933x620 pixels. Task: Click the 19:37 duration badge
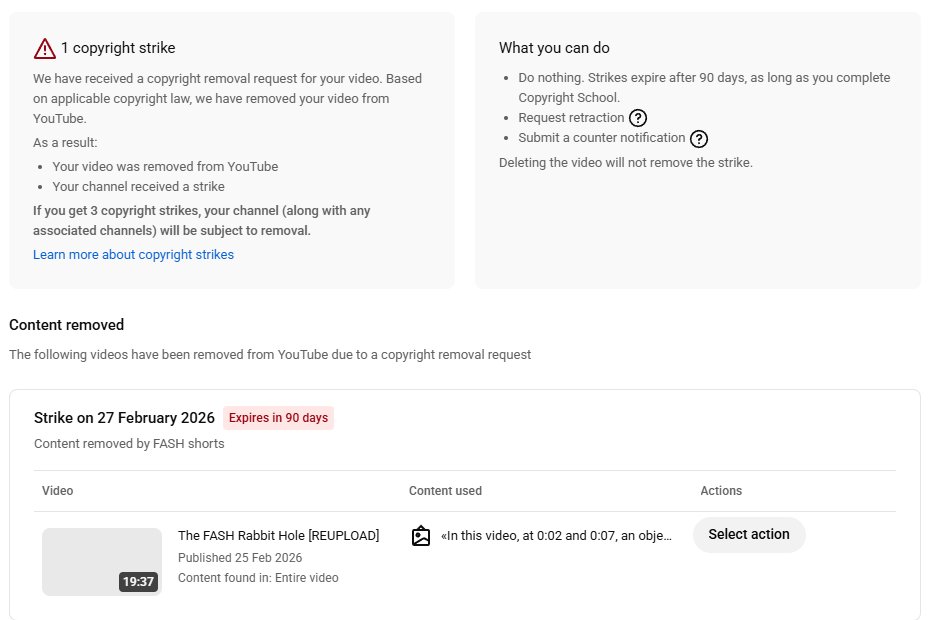138,582
